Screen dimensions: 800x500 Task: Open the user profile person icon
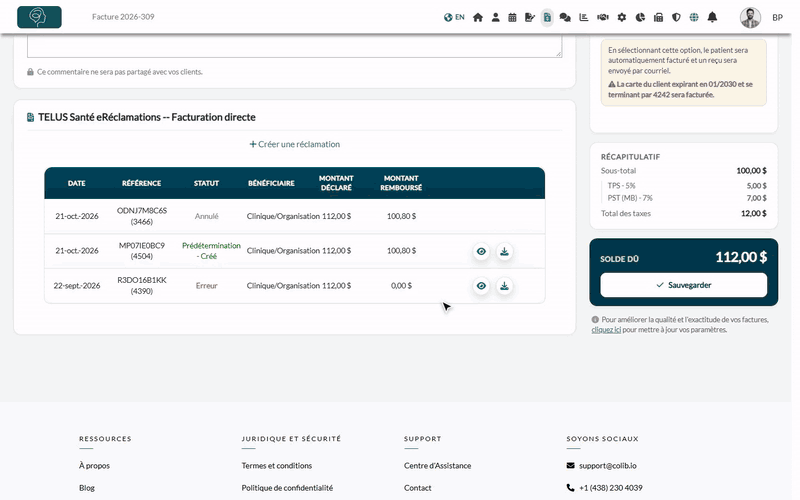495,17
